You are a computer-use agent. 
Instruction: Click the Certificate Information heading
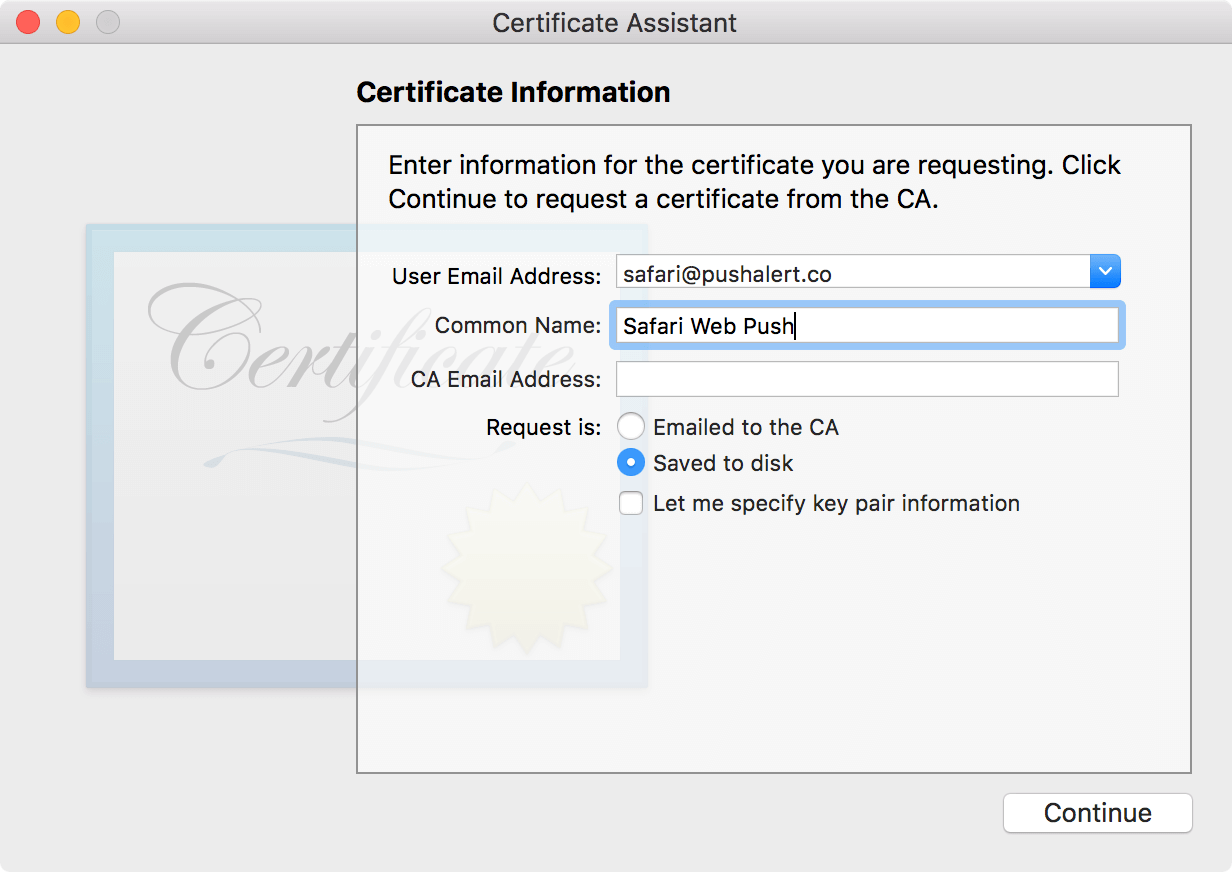click(x=513, y=92)
